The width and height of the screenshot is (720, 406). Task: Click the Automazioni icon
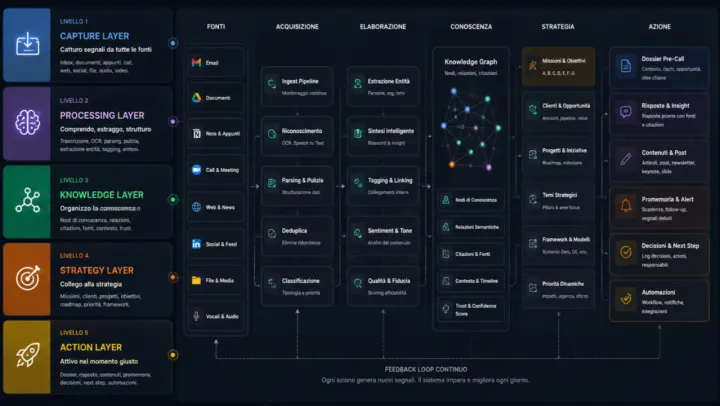(626, 299)
